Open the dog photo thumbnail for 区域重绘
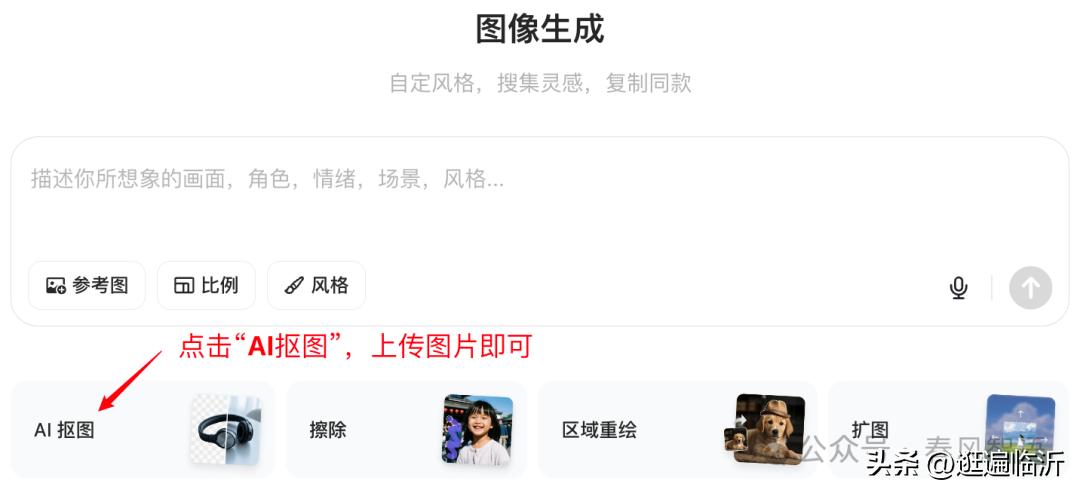The width and height of the screenshot is (1080, 493). (769, 428)
